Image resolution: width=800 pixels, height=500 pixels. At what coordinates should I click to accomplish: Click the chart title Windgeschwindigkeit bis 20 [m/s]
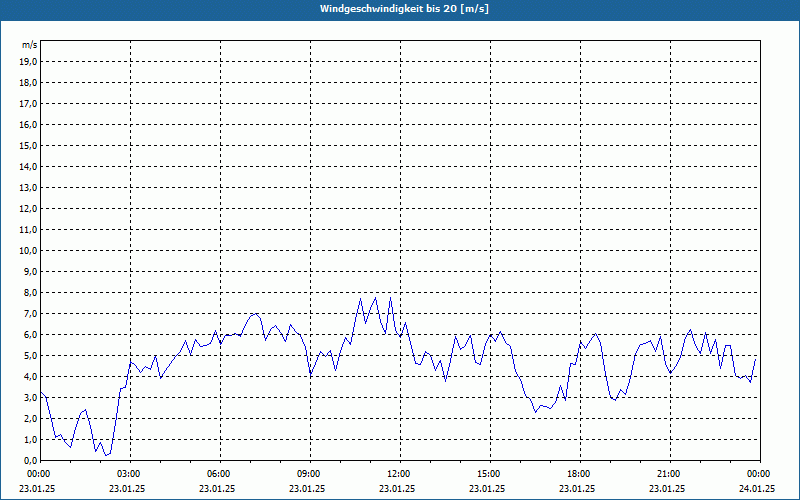click(404, 9)
